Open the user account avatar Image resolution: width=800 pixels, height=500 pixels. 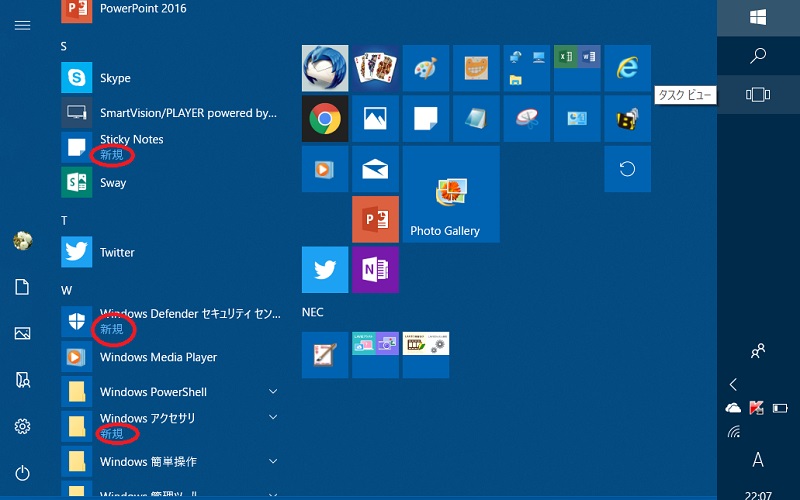pos(22,240)
